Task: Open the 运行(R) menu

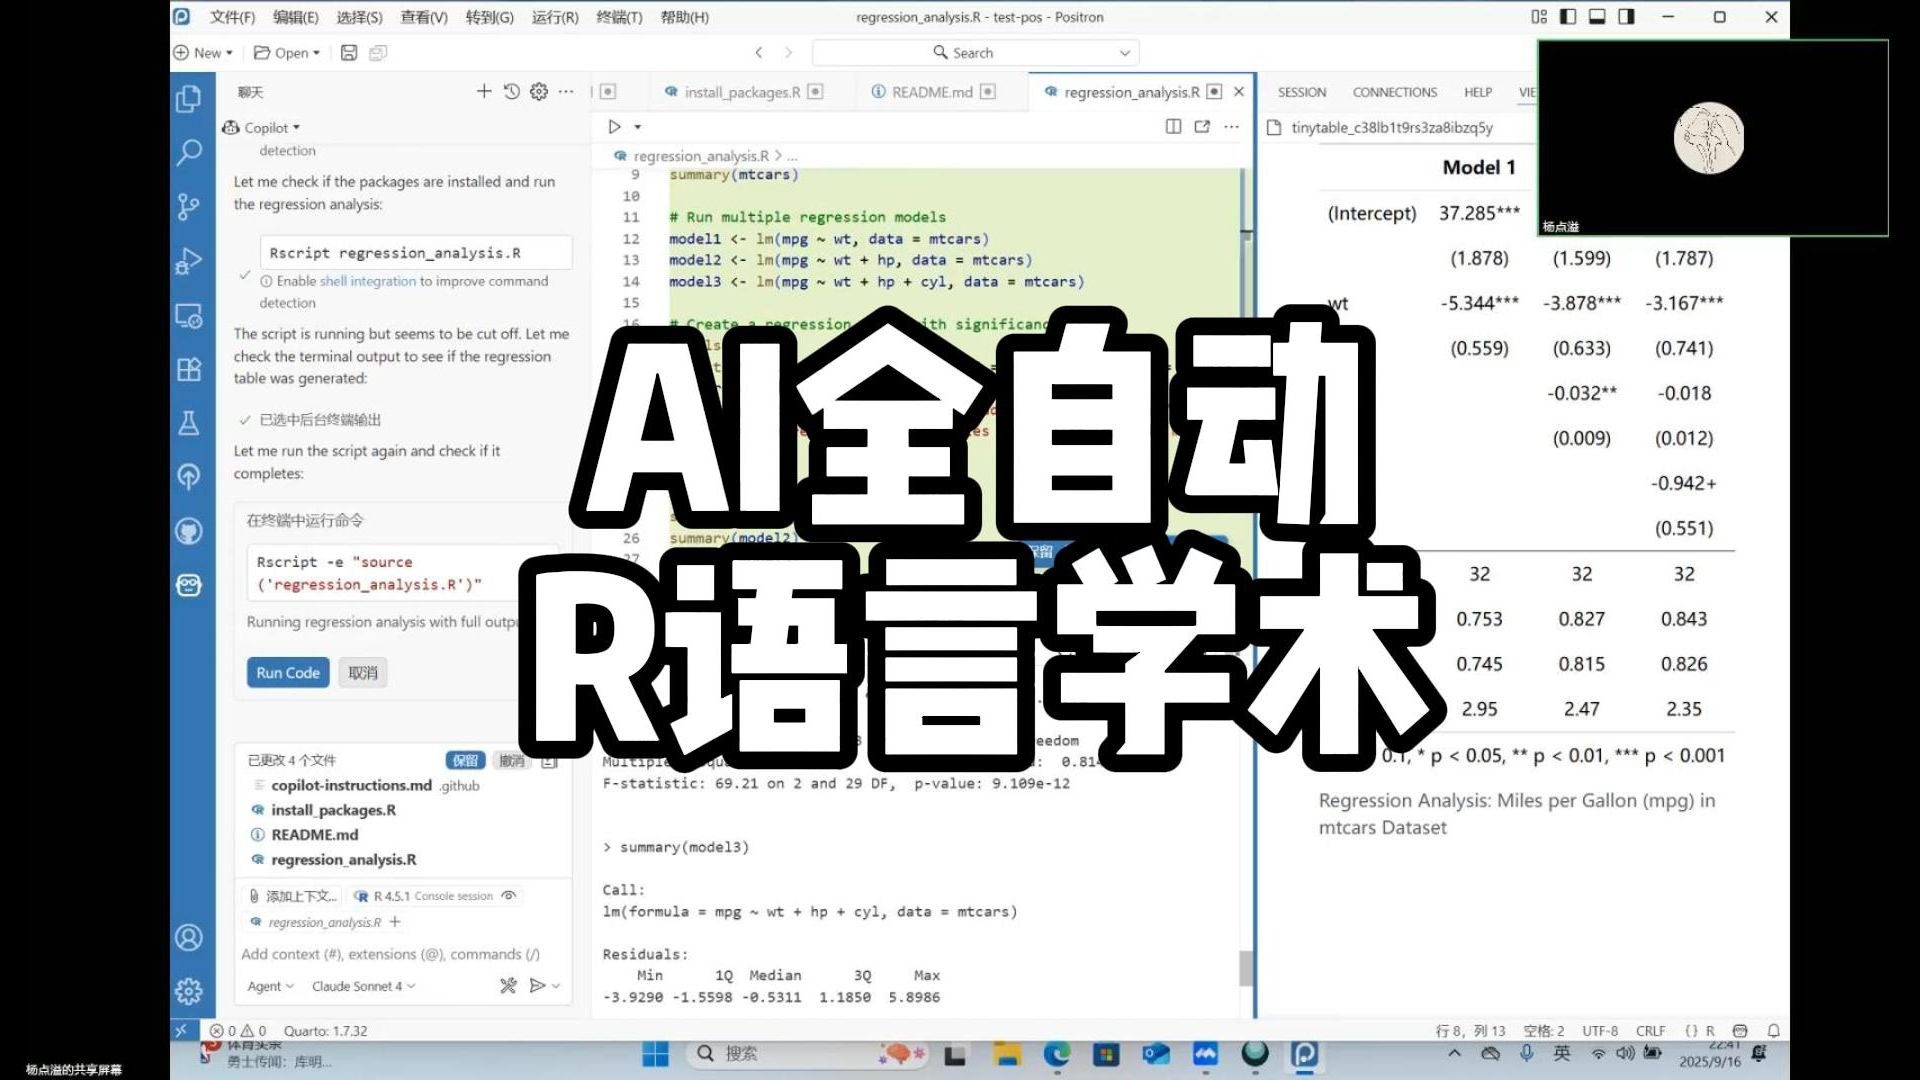Action: tap(554, 17)
